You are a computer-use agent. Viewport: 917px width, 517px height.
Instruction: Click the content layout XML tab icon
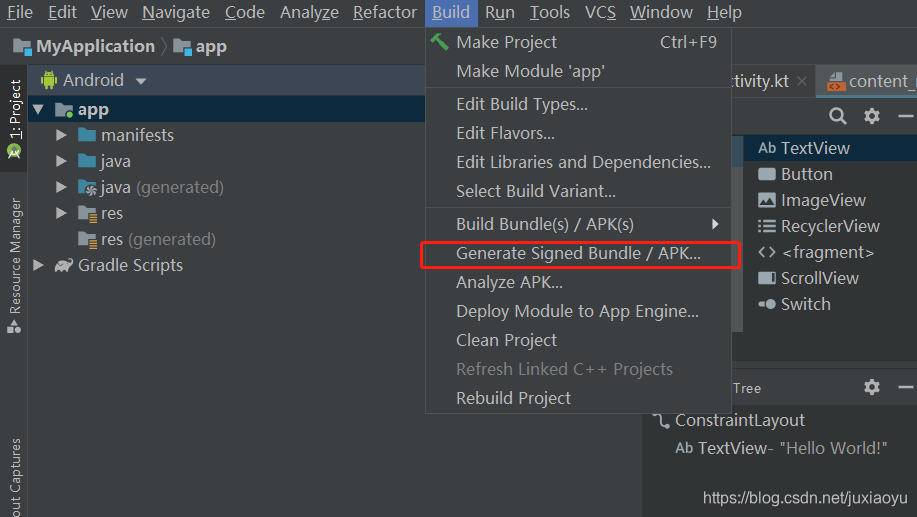(x=836, y=82)
